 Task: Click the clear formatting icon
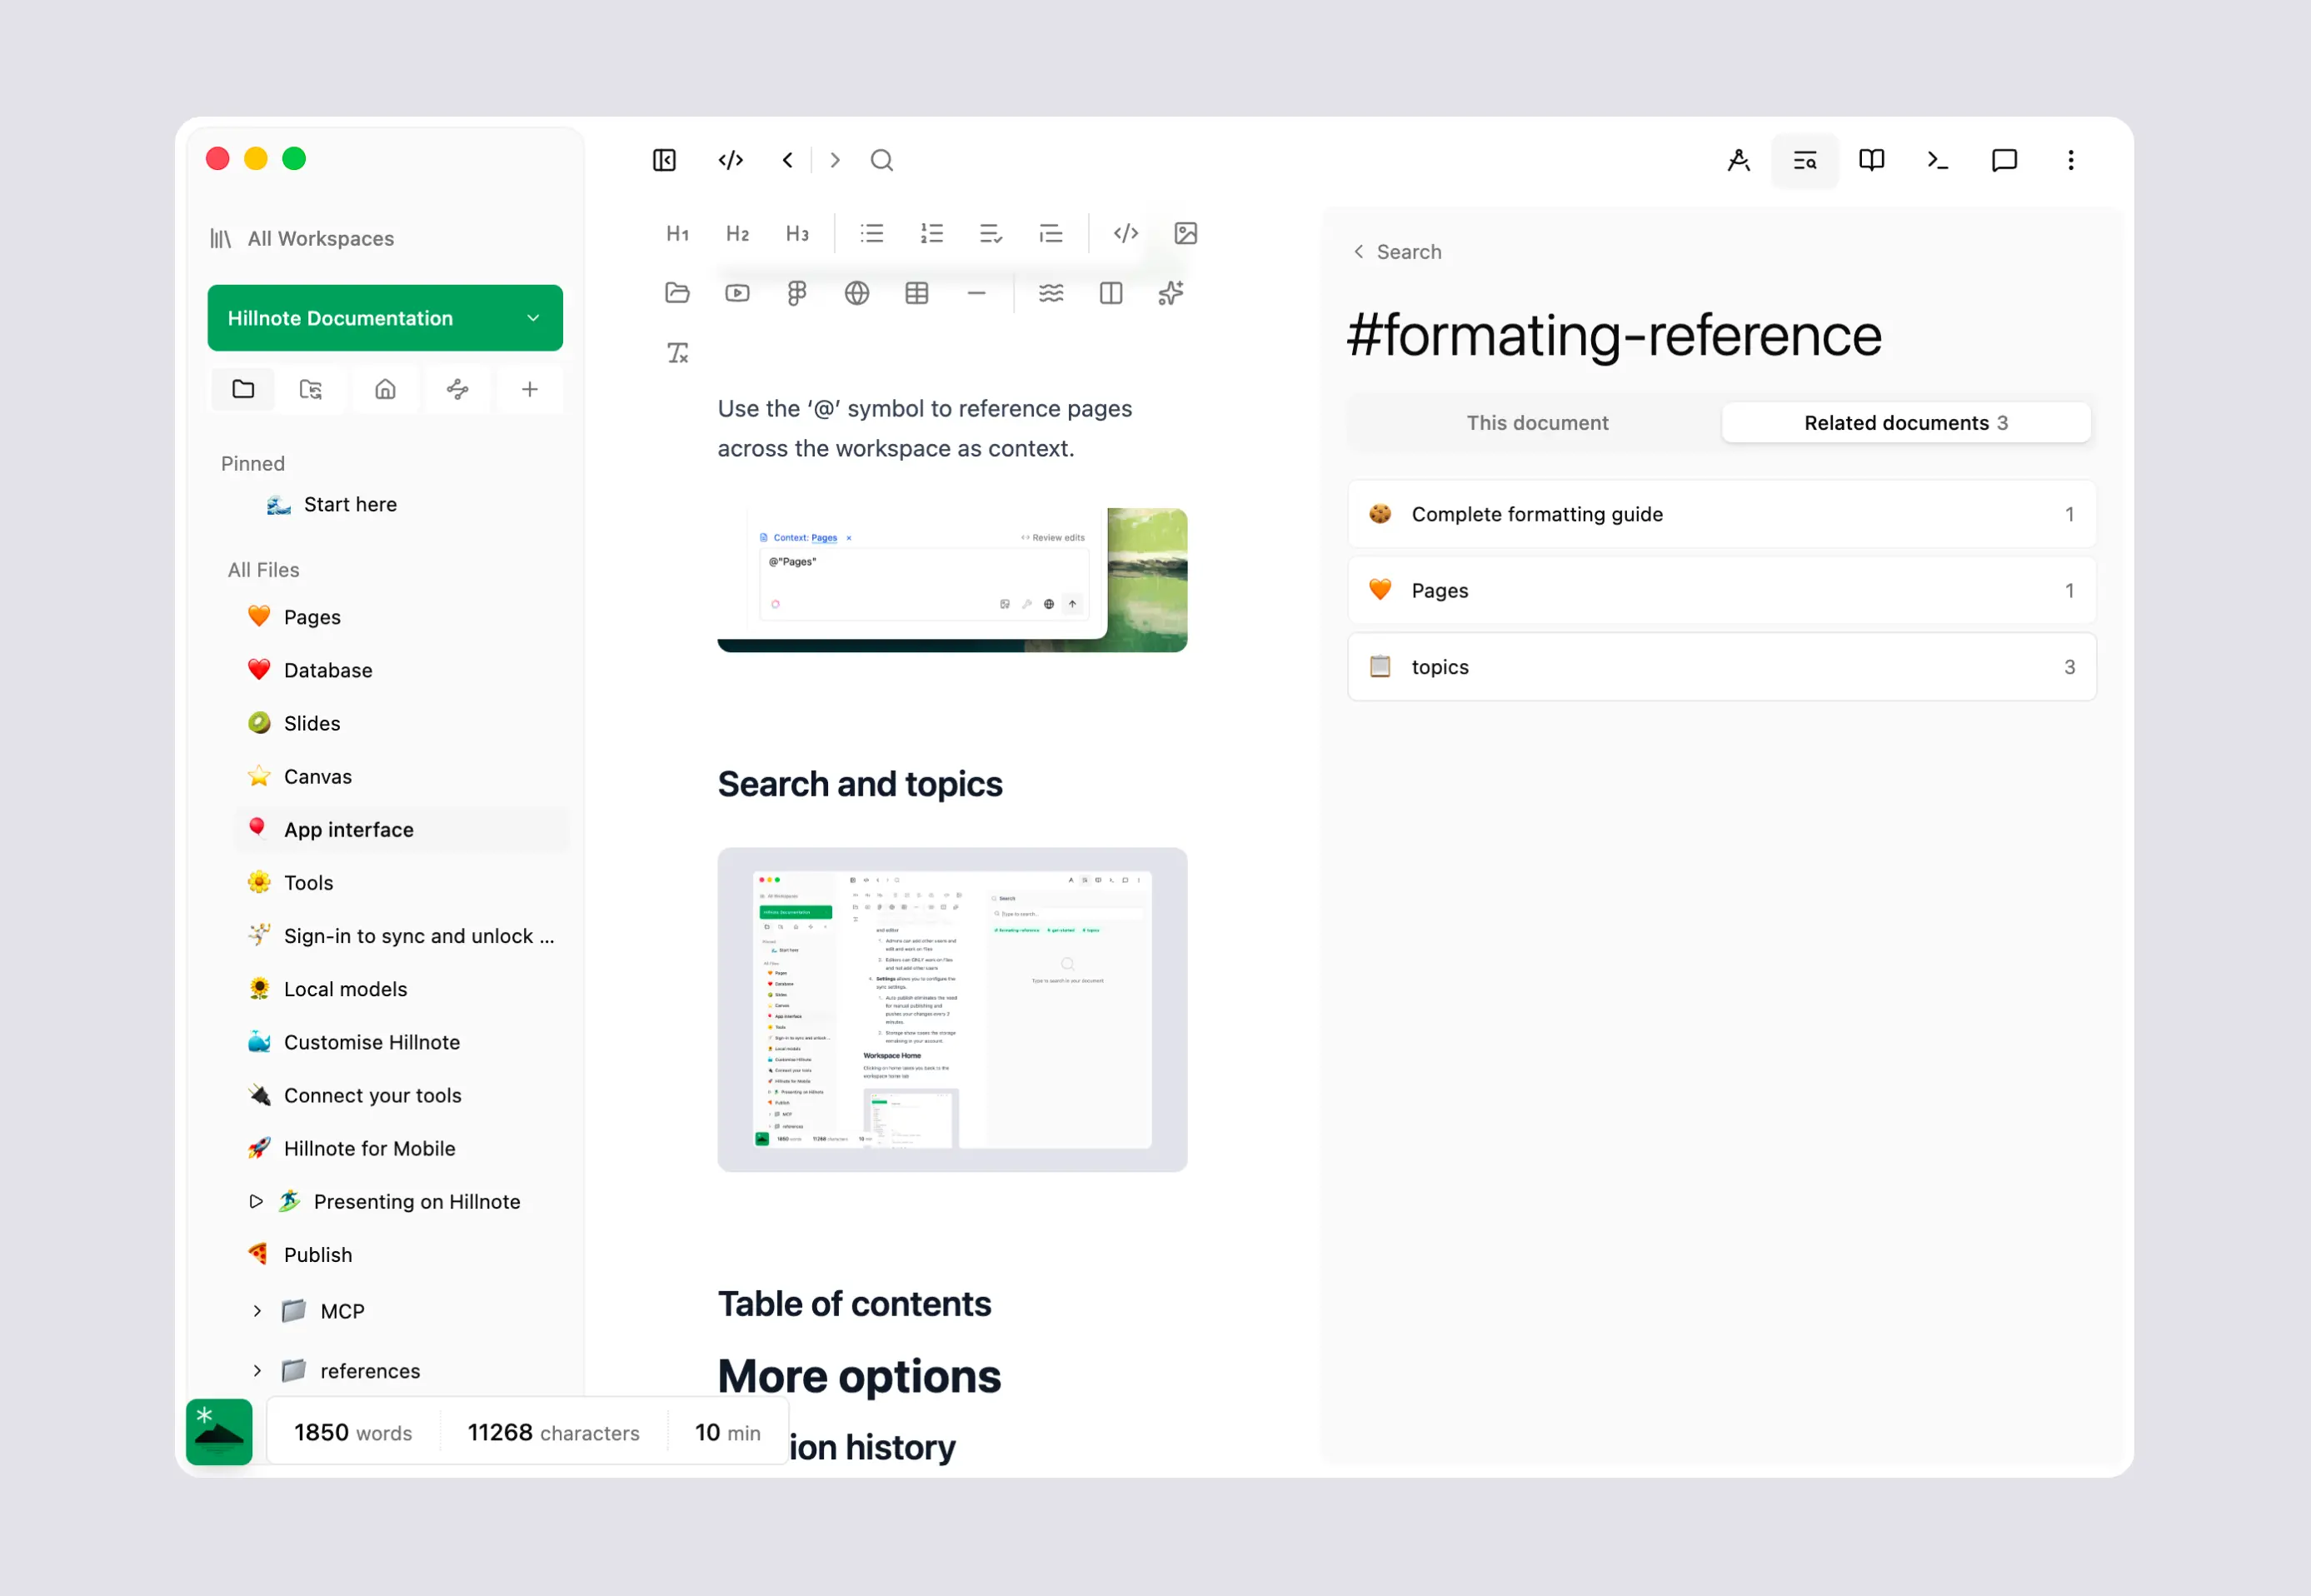coord(677,353)
